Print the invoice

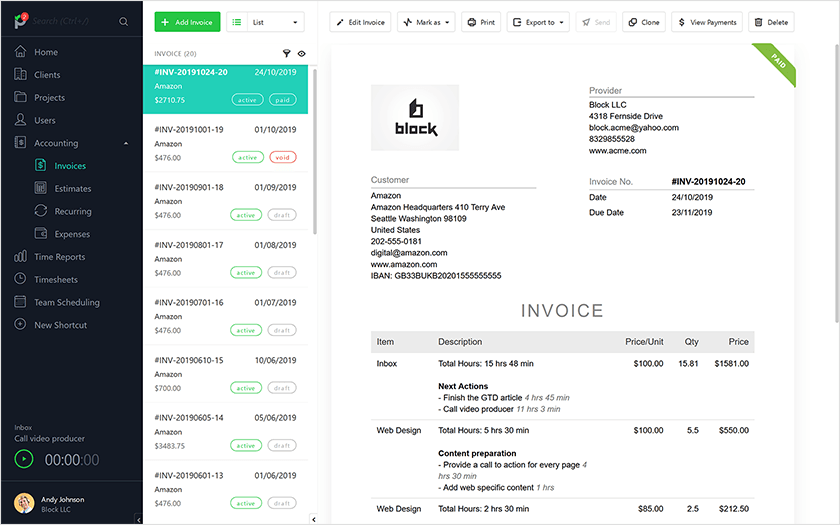pos(481,22)
